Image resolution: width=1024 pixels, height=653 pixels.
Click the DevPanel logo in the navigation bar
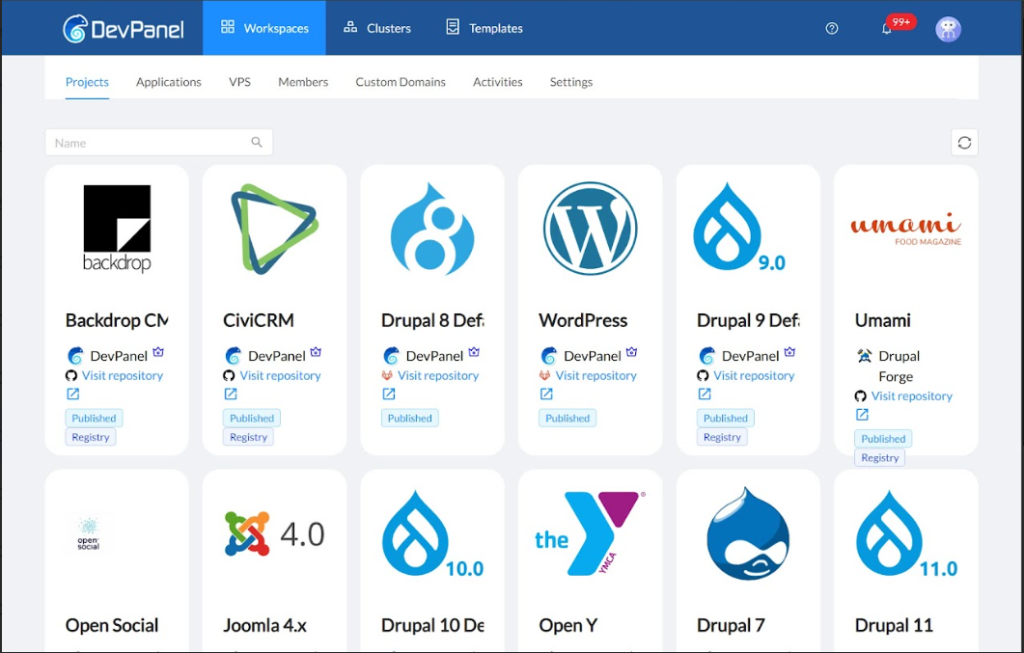coord(122,28)
